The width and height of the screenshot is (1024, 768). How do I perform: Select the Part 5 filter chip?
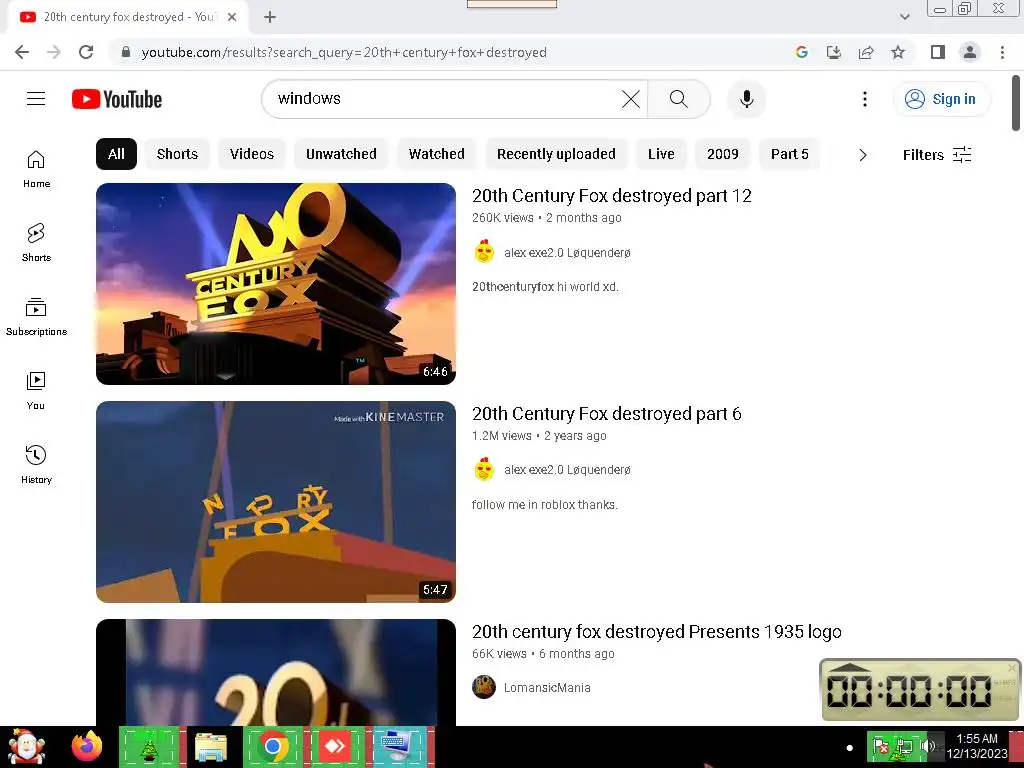[x=790, y=154]
